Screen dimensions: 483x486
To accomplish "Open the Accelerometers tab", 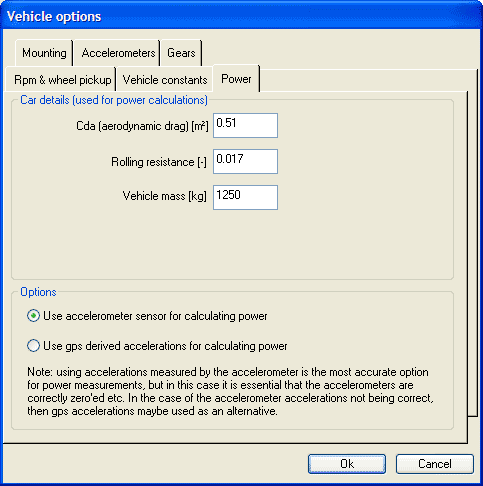I will pyautogui.click(x=117, y=53).
